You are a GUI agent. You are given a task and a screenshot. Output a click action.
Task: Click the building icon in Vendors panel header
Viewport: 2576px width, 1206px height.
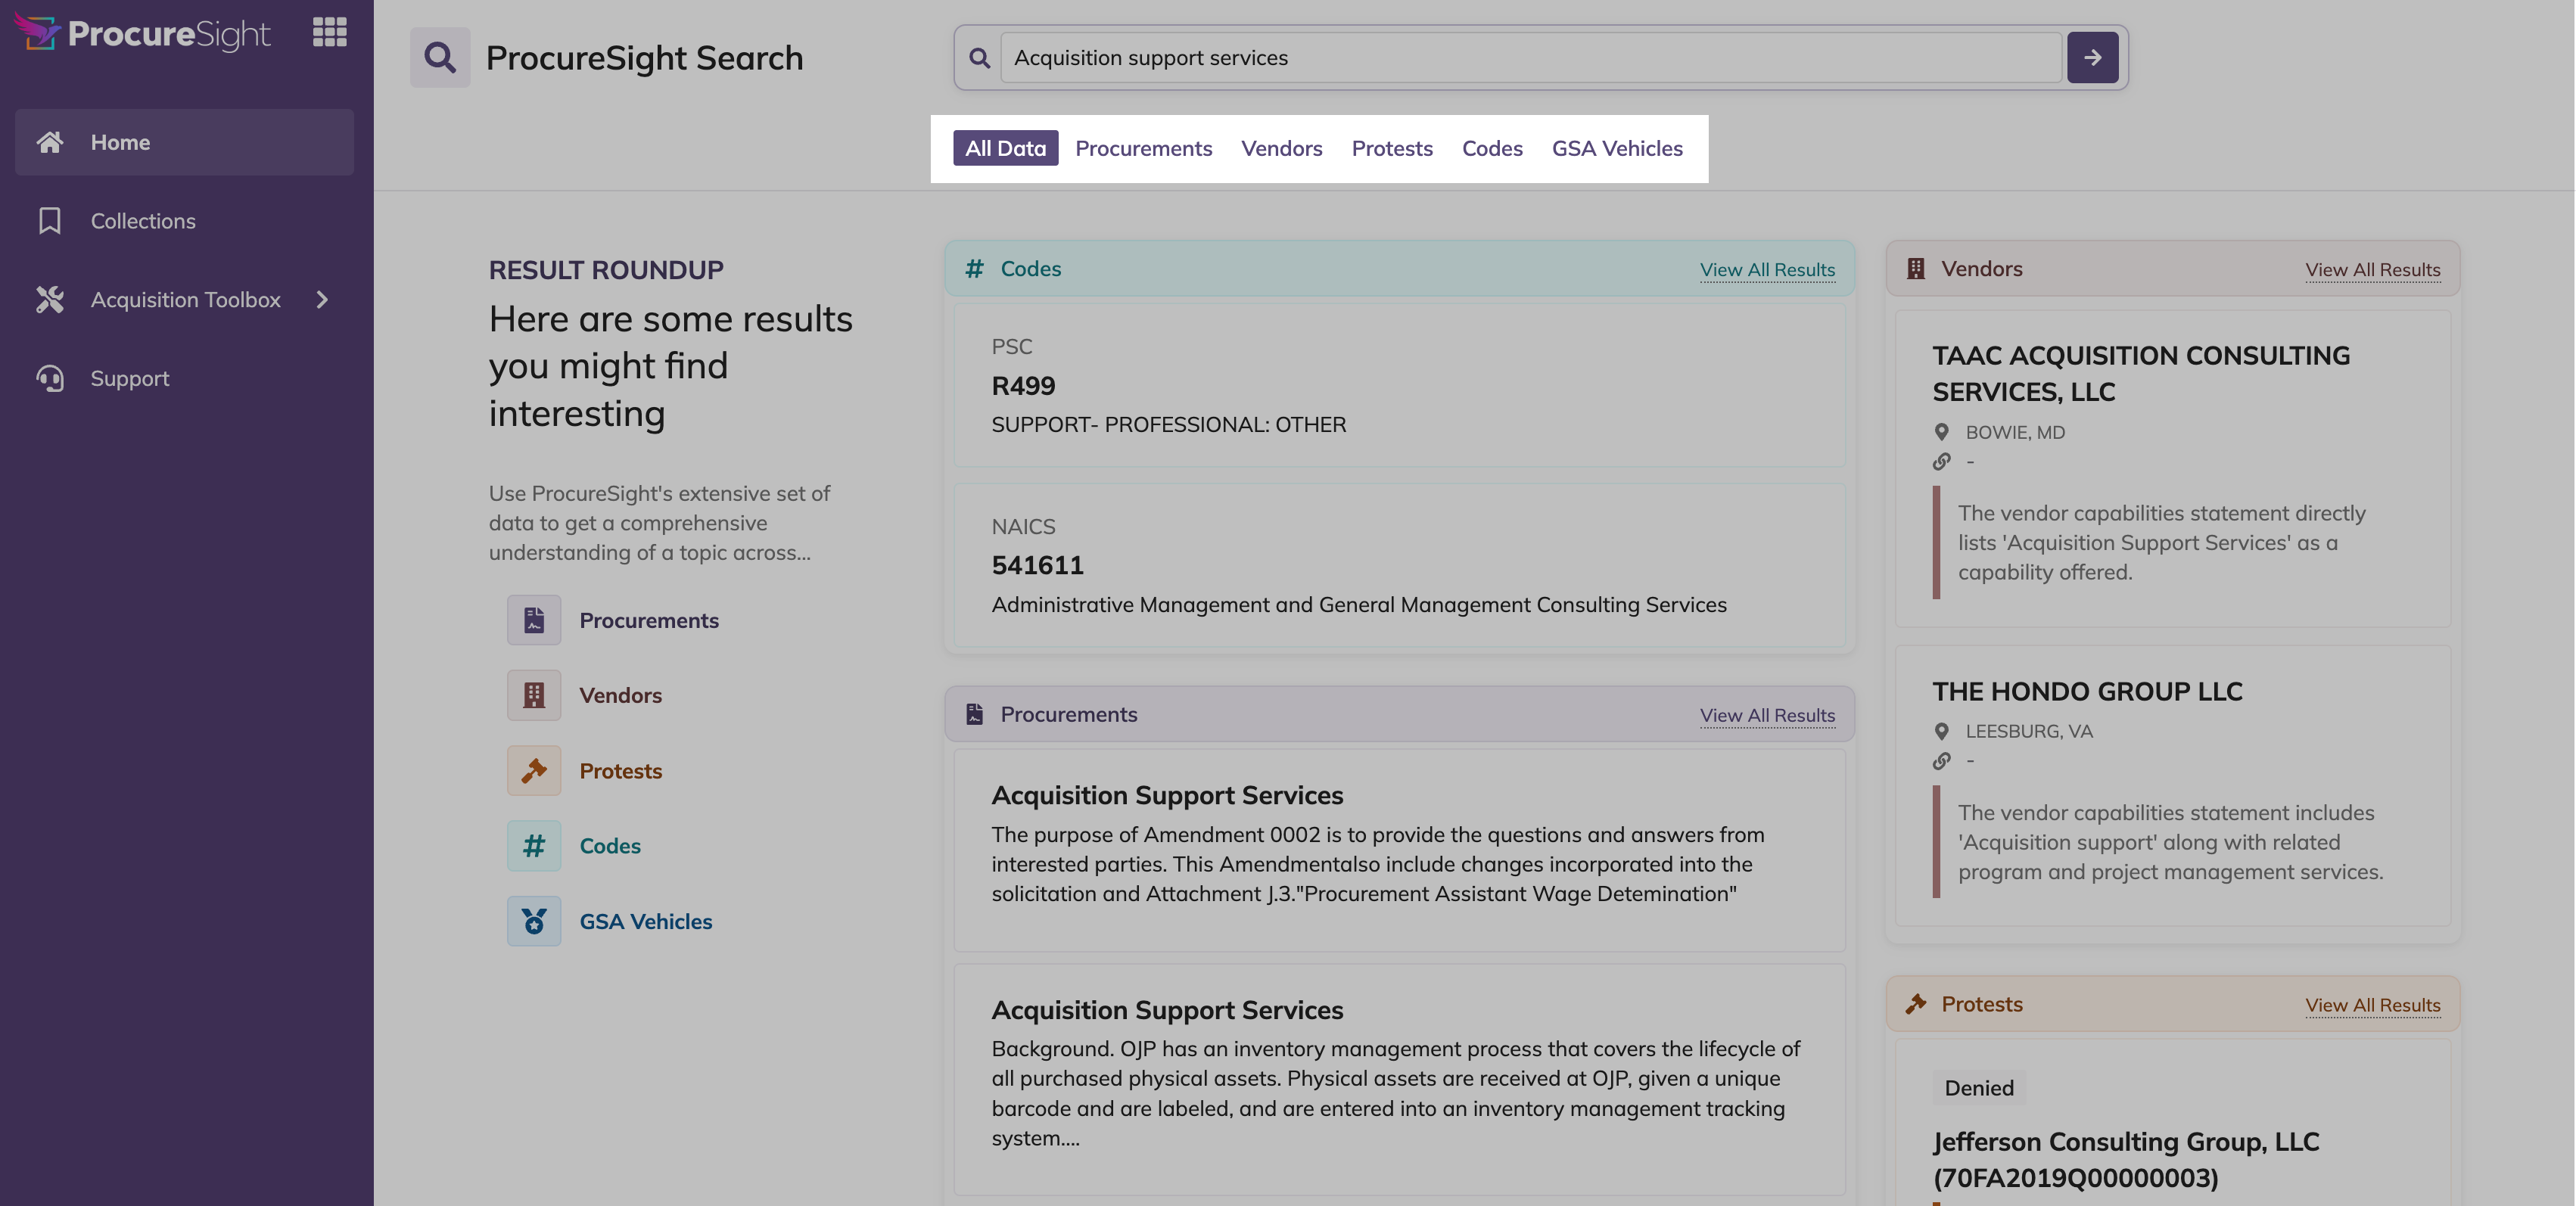pyautogui.click(x=1916, y=268)
